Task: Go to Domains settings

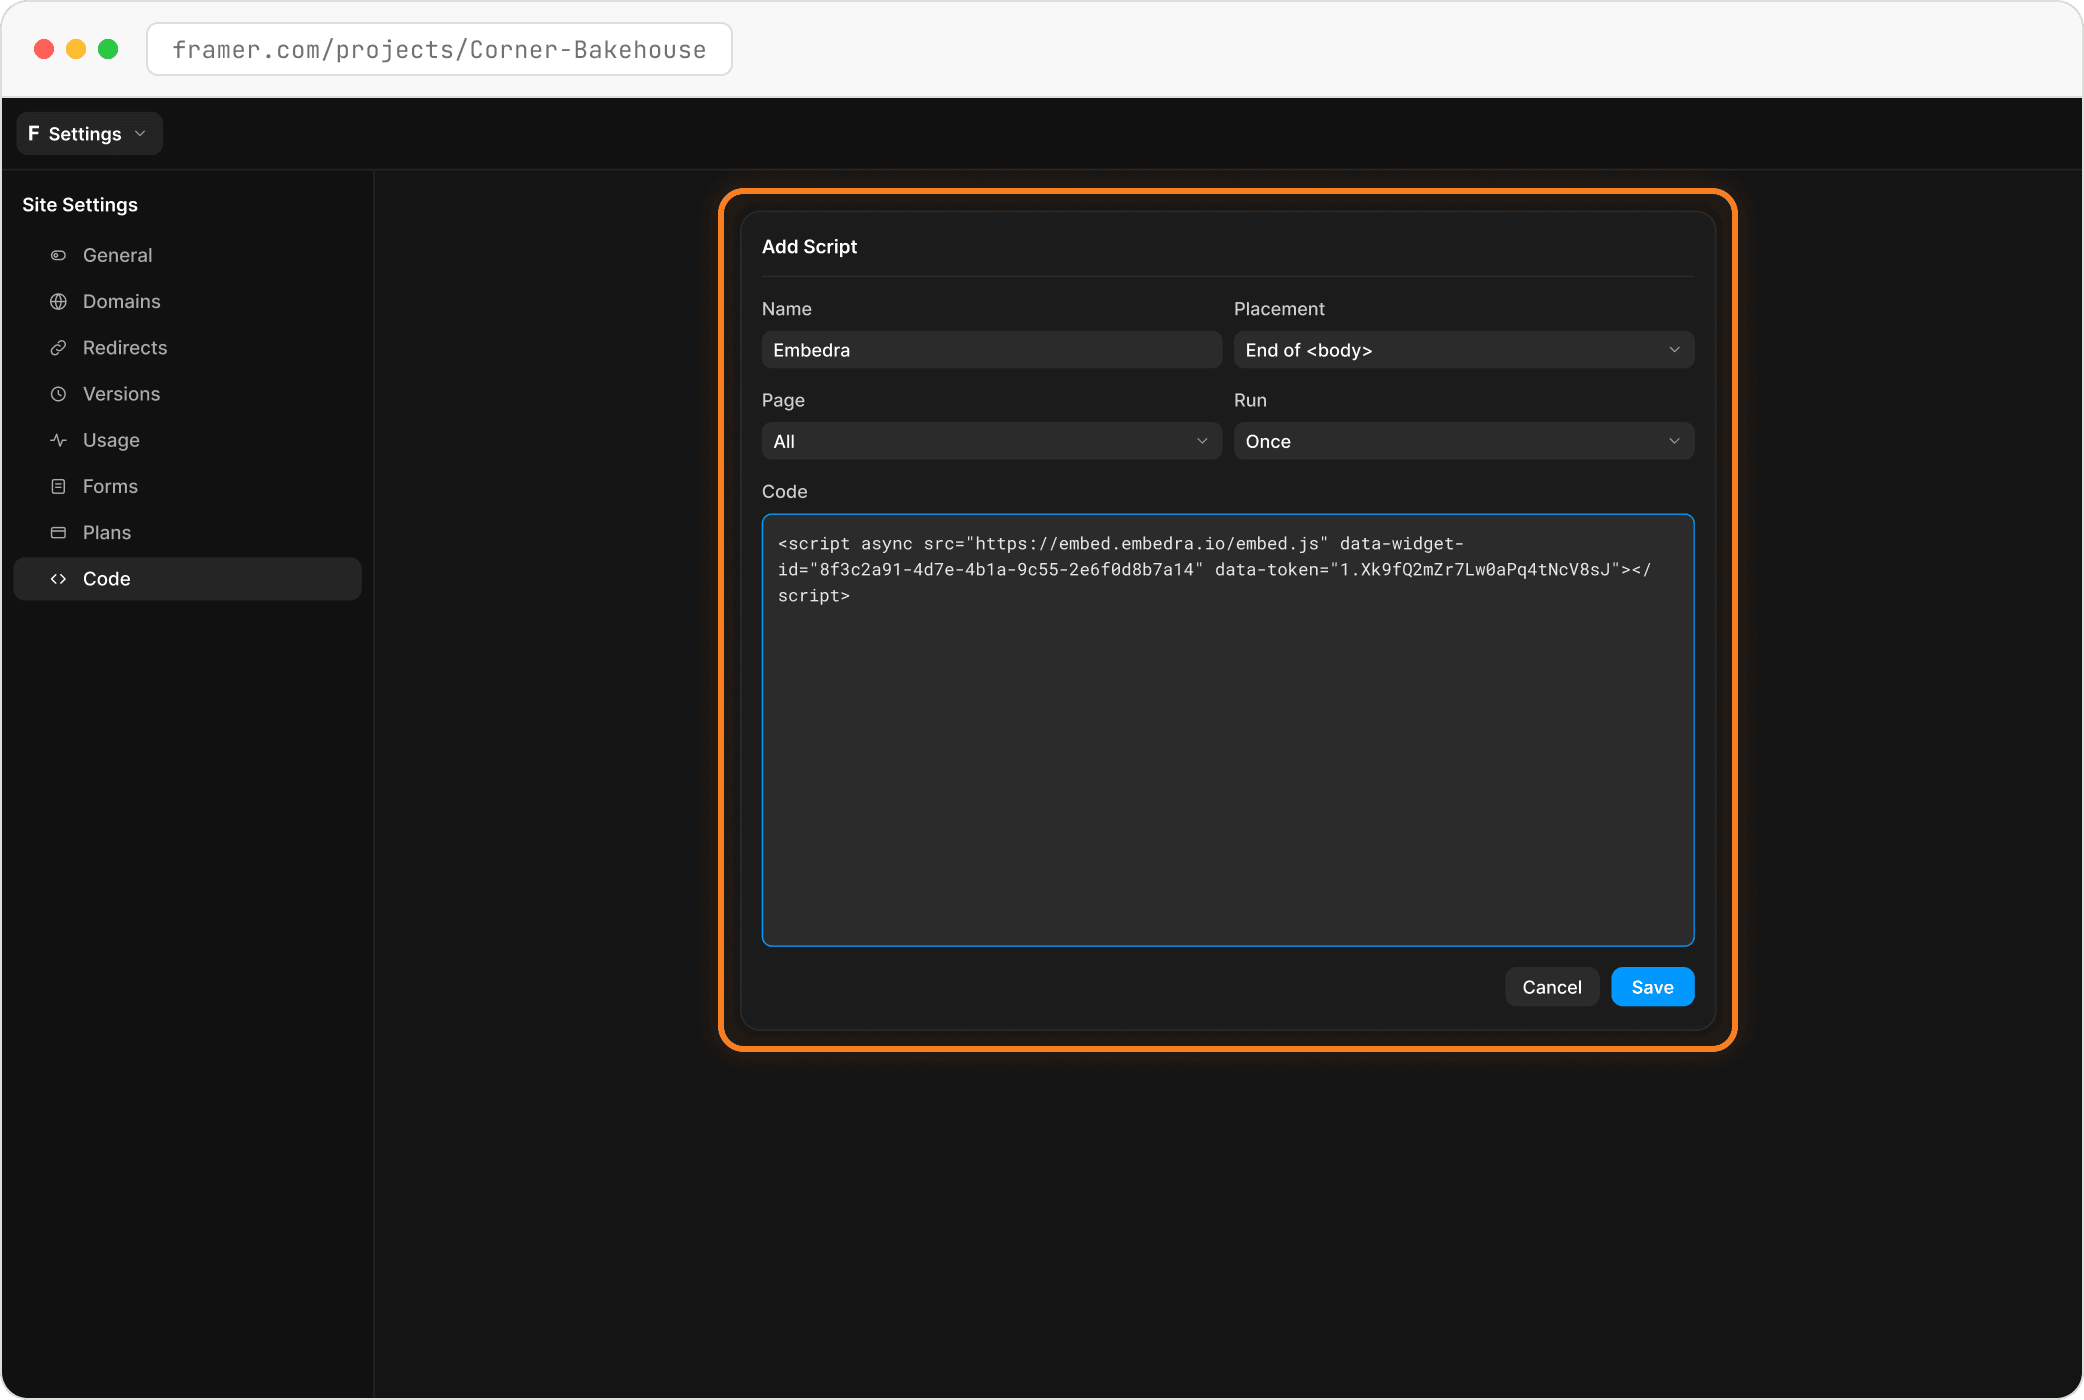Action: point(187,301)
